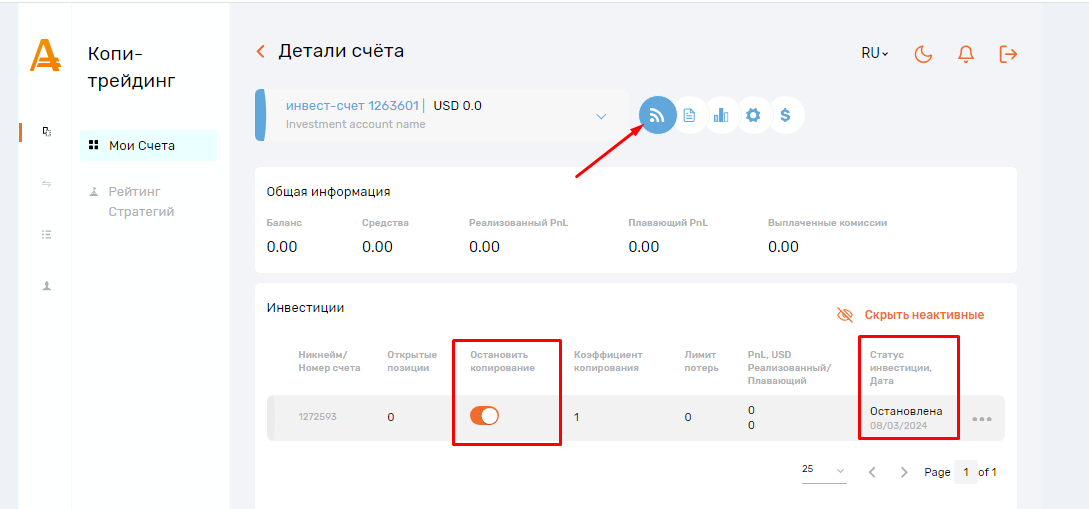
Task: Open three-dot actions menu for investment row
Action: pos(982,419)
